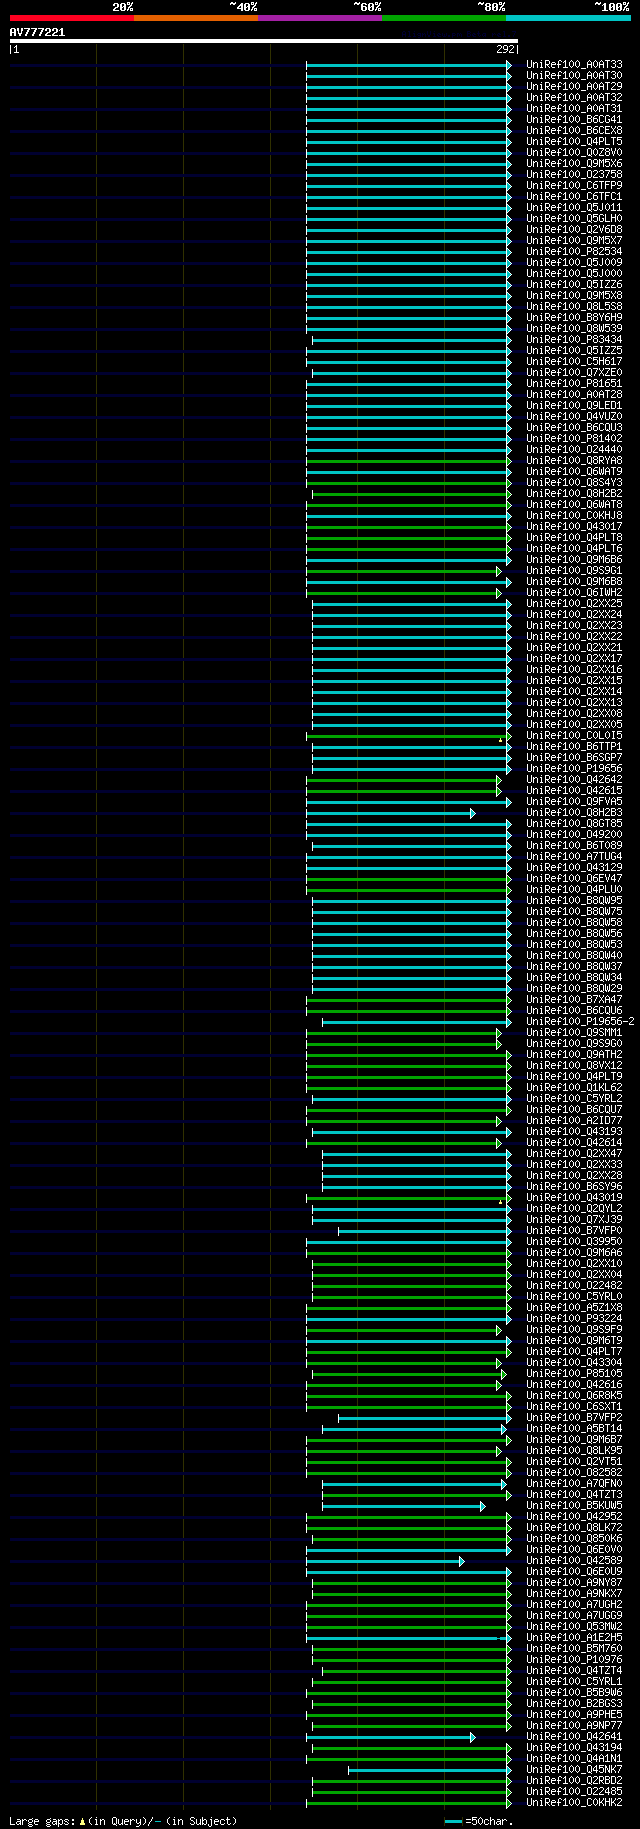Select the UniRef100_P83434 label
This screenshot has width=640, height=1829.
click(574, 340)
